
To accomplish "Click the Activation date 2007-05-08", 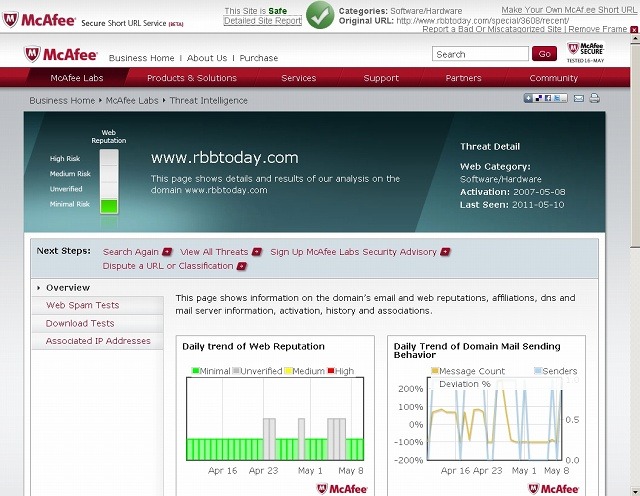I will [x=539, y=192].
